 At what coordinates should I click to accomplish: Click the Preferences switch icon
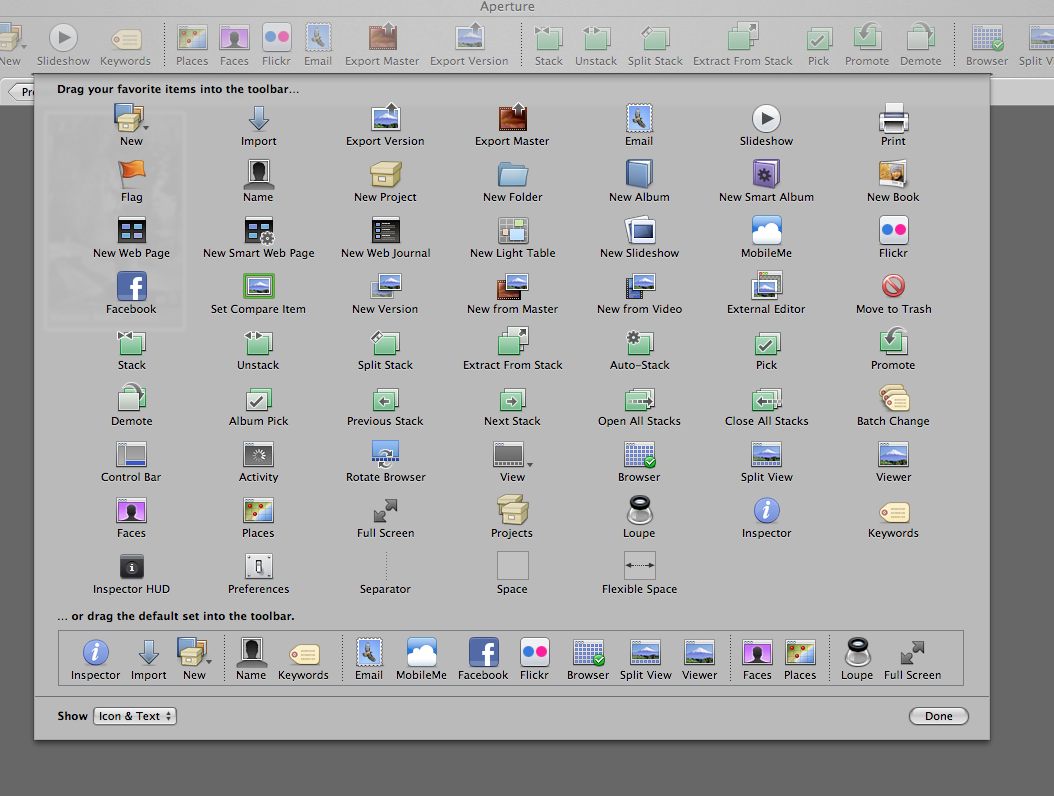pos(259,566)
